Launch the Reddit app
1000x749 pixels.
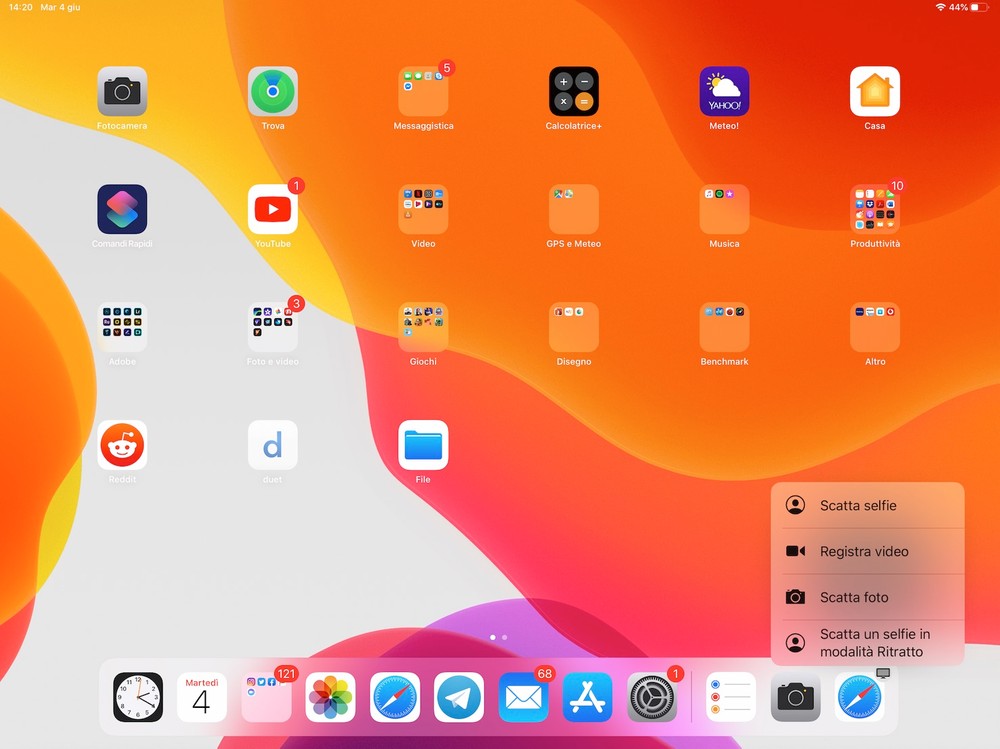pos(122,445)
